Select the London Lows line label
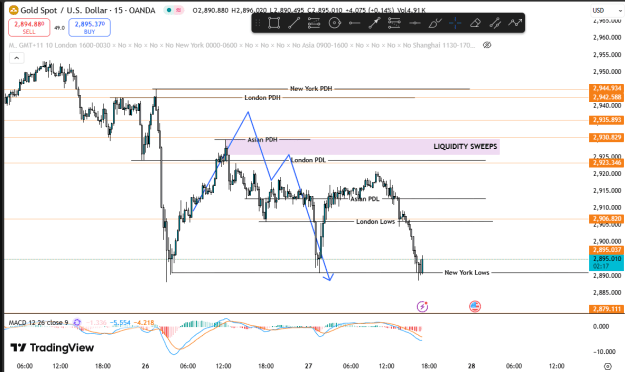This screenshot has height=372, width=625. pos(375,221)
